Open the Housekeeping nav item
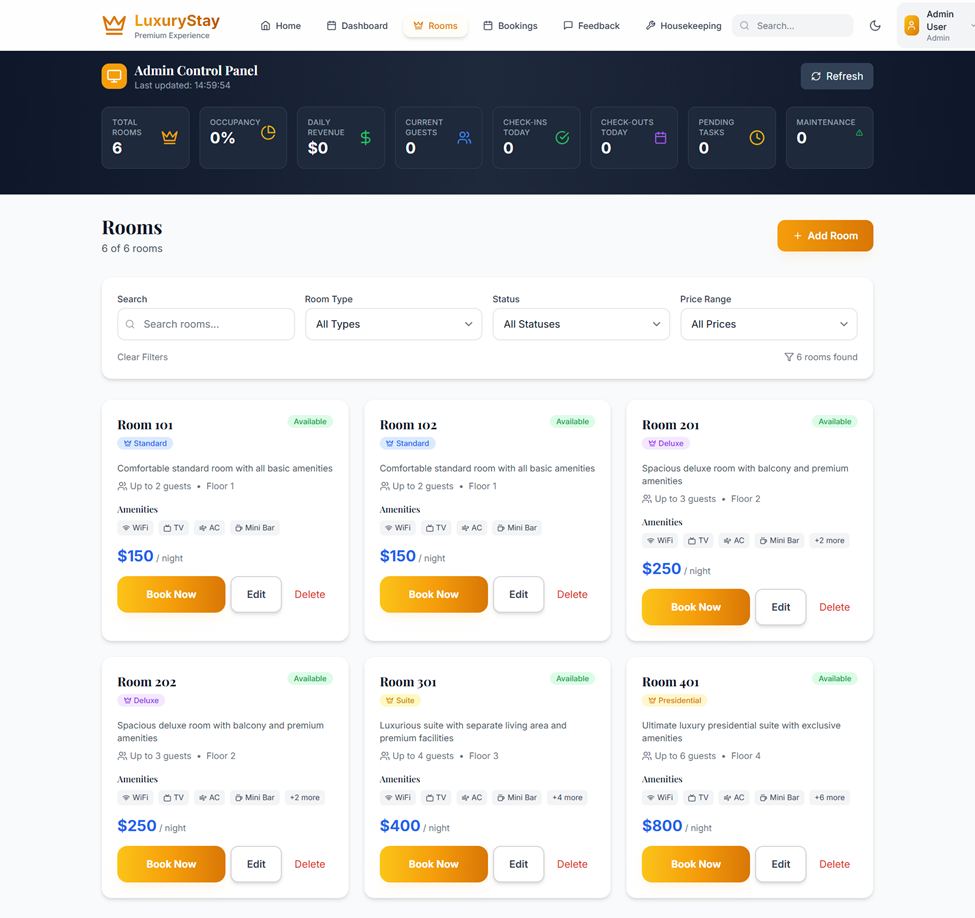 tap(683, 26)
